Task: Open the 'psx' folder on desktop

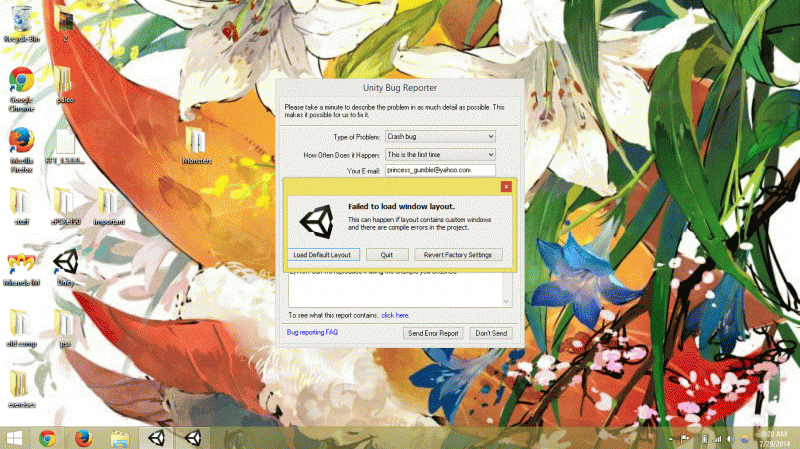Action: [x=65, y=328]
